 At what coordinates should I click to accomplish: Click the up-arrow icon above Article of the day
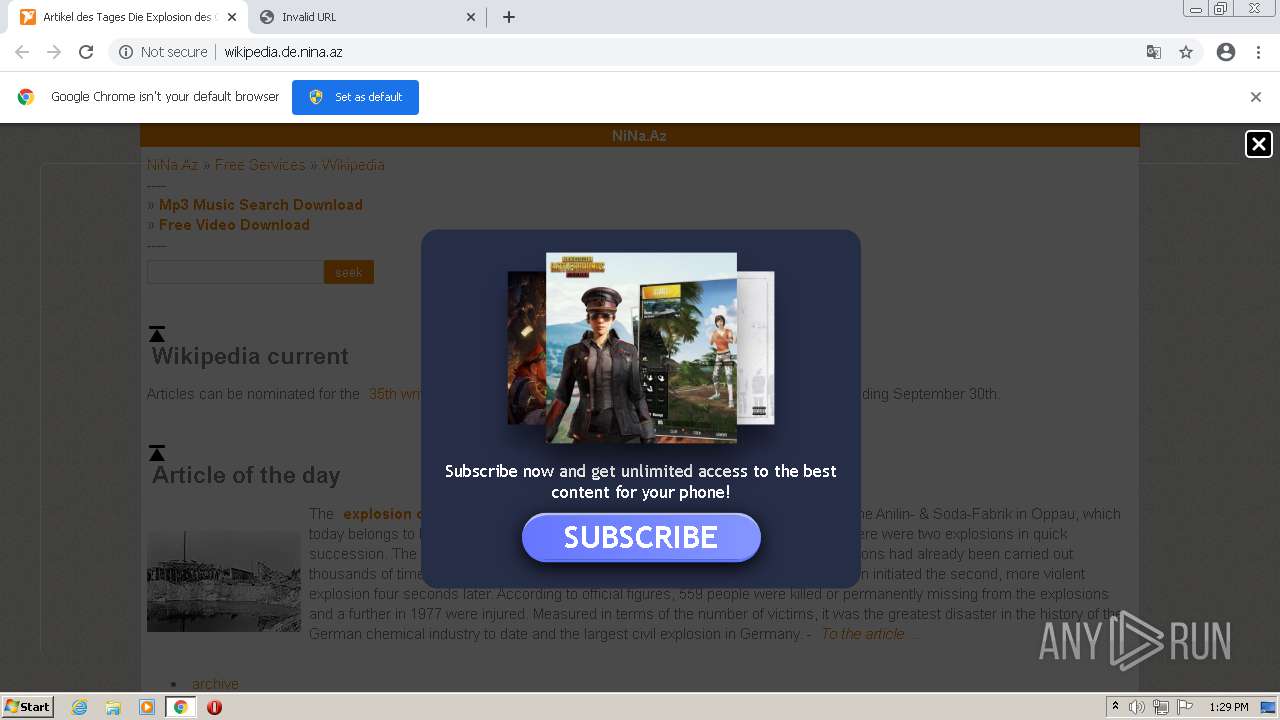point(157,453)
